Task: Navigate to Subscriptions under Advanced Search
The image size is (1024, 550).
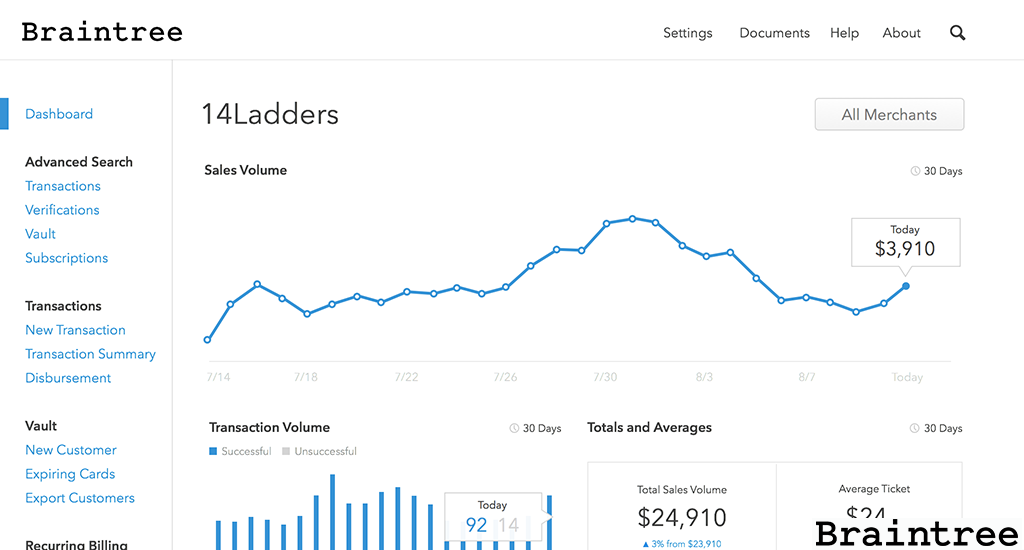Action: click(x=66, y=258)
